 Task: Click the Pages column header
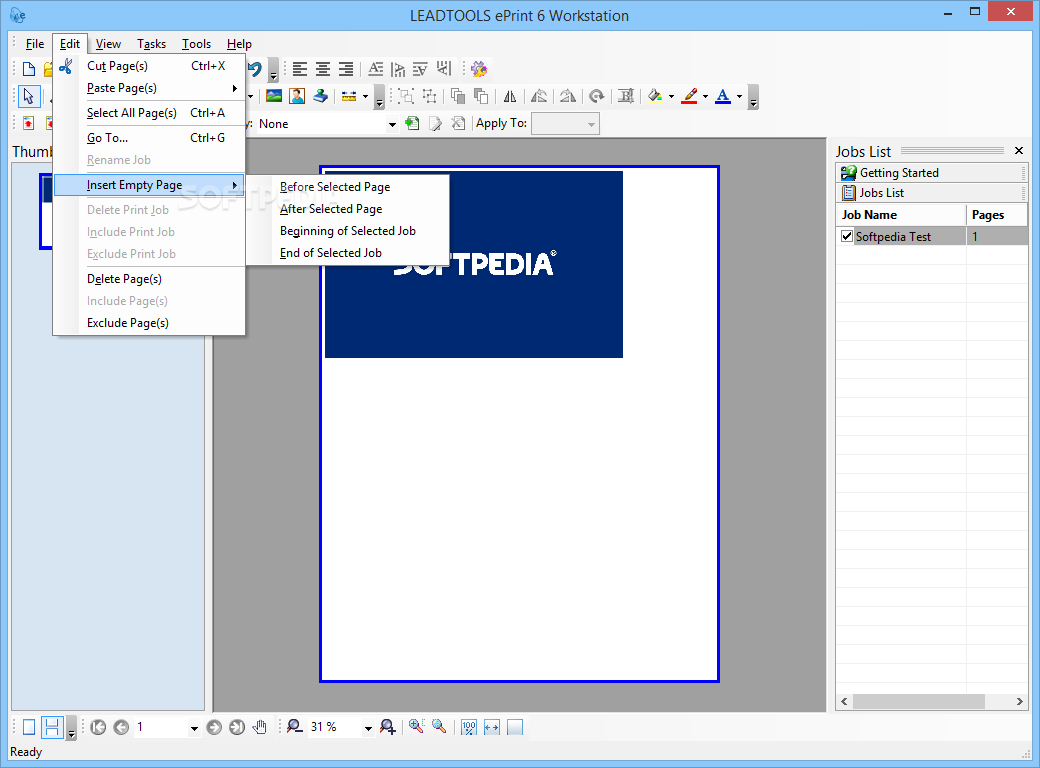(997, 215)
